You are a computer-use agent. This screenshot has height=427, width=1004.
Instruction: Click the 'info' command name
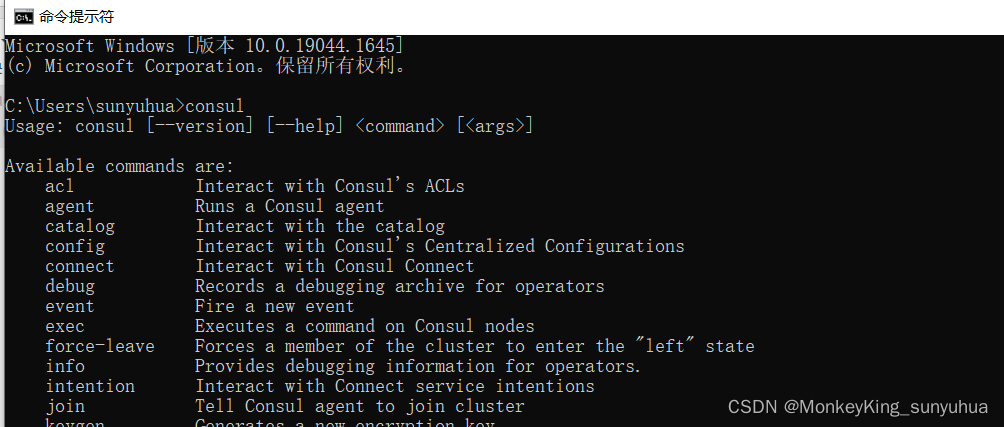pos(65,366)
